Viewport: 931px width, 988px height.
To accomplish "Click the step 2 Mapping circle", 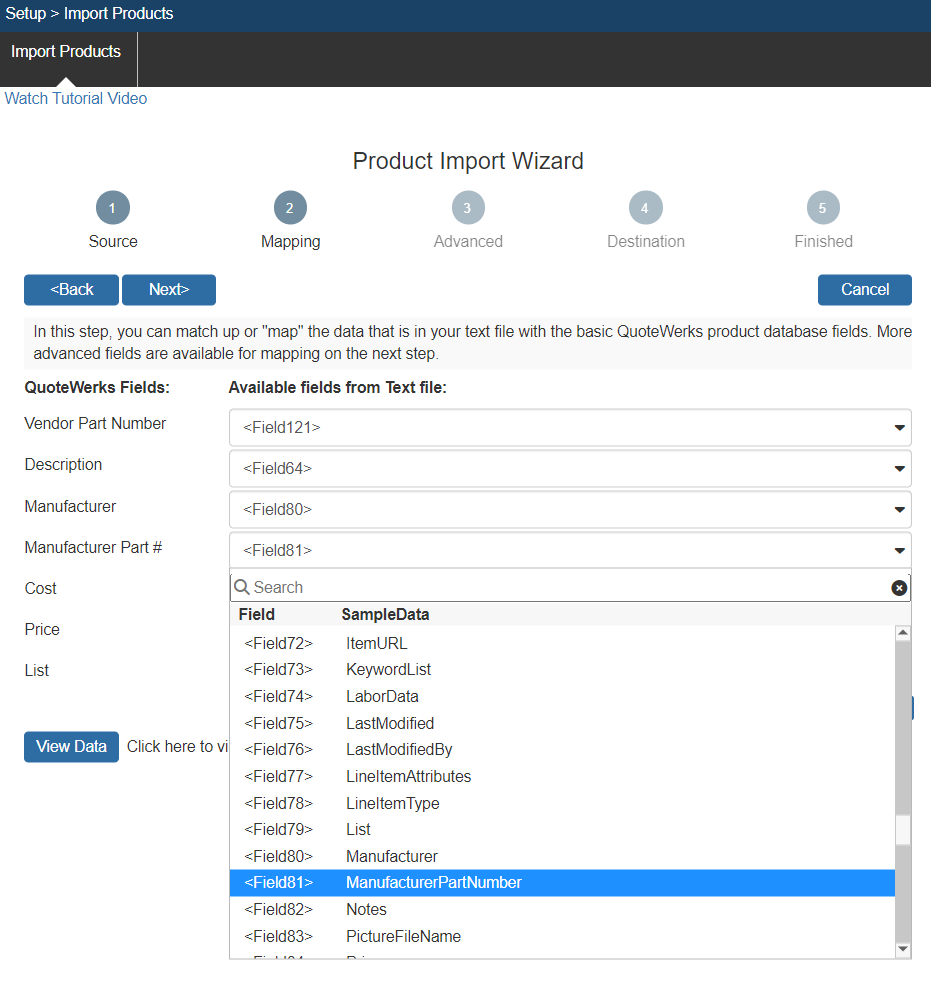I will [x=290, y=208].
